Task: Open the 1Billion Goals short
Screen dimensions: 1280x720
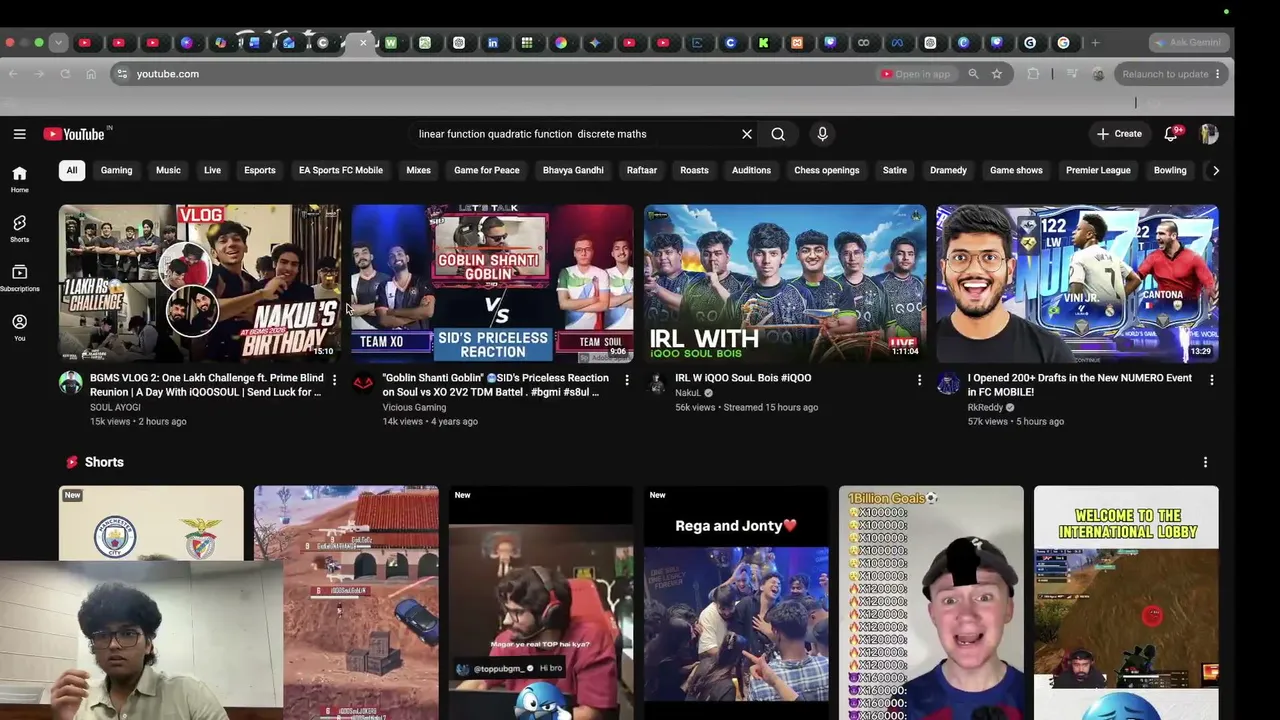Action: 931,603
